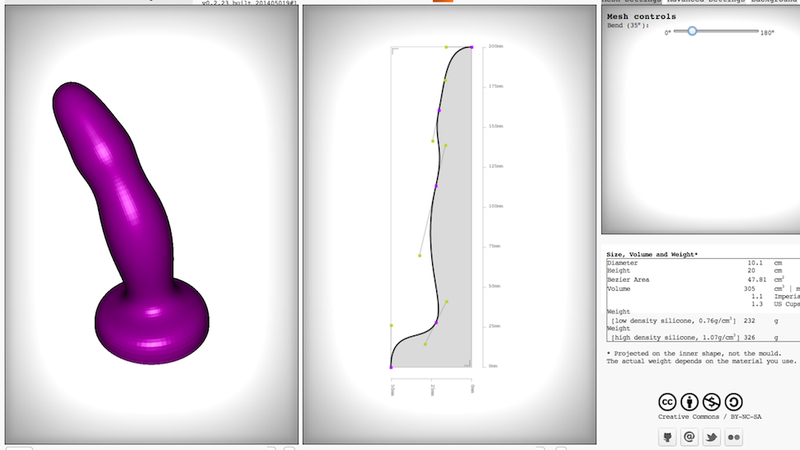Click the low density silicone weight '232'

[x=749, y=320]
